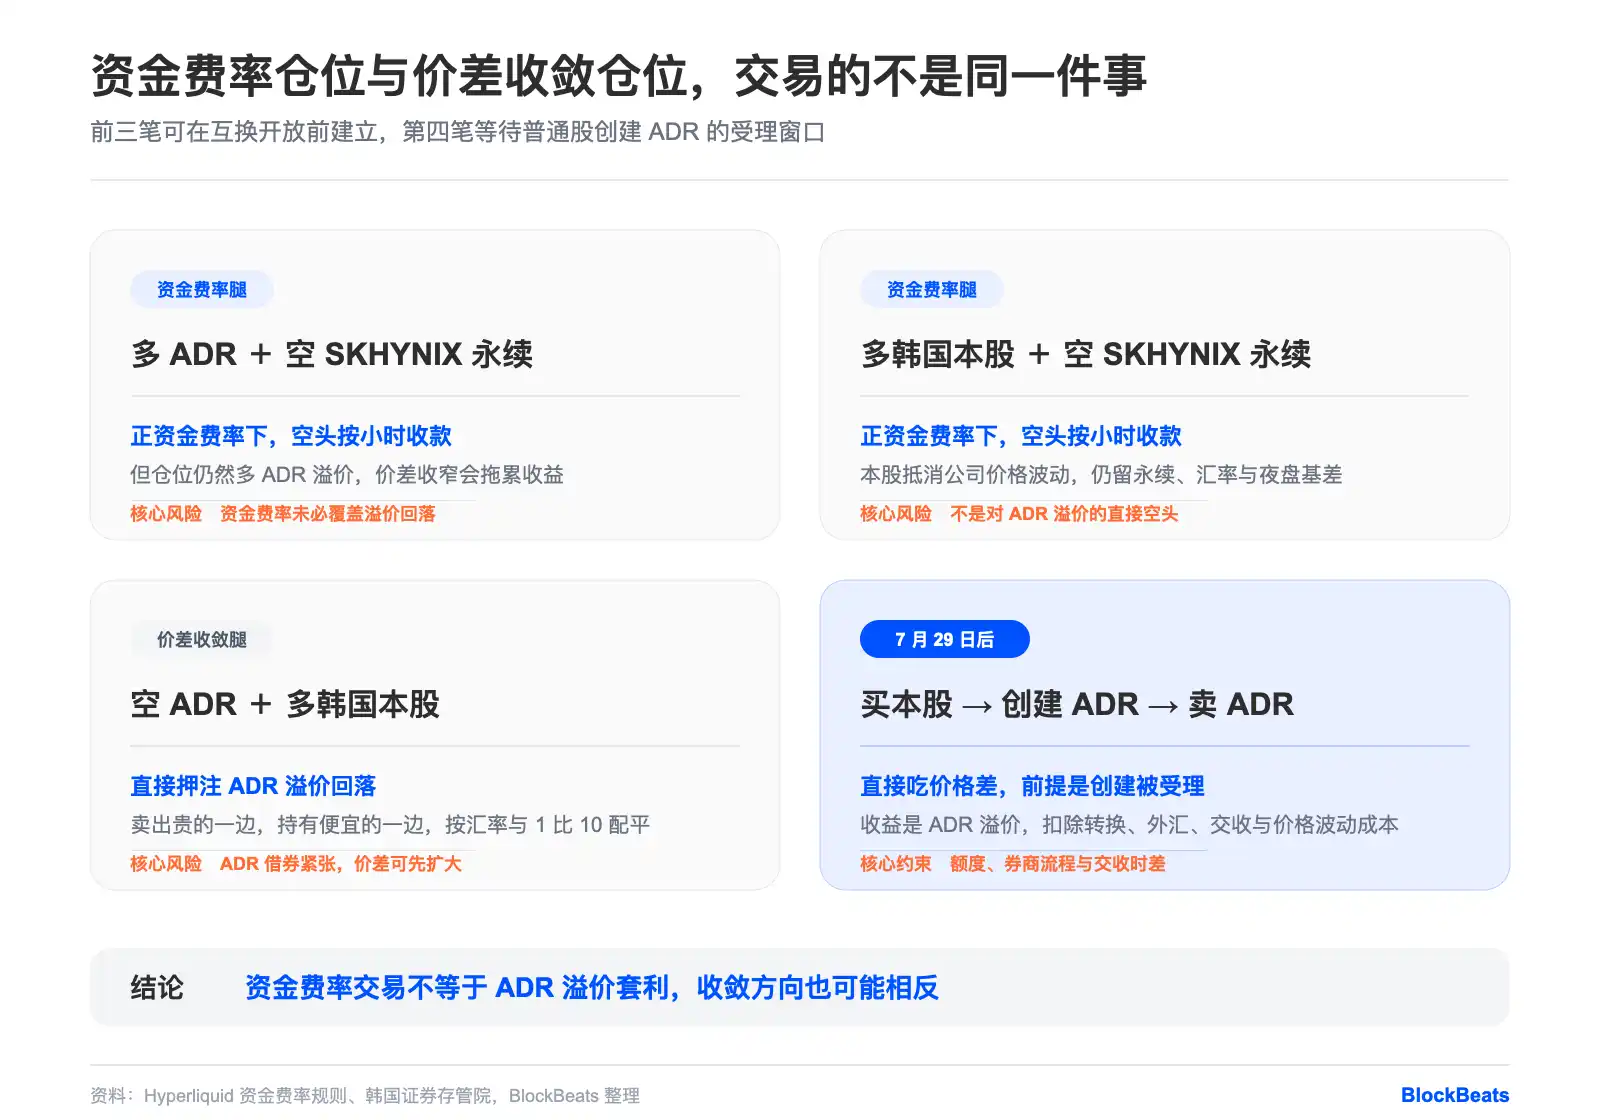
Task: Click the main title '资金费率仓位与价差收敛仓位'
Action: [x=389, y=76]
